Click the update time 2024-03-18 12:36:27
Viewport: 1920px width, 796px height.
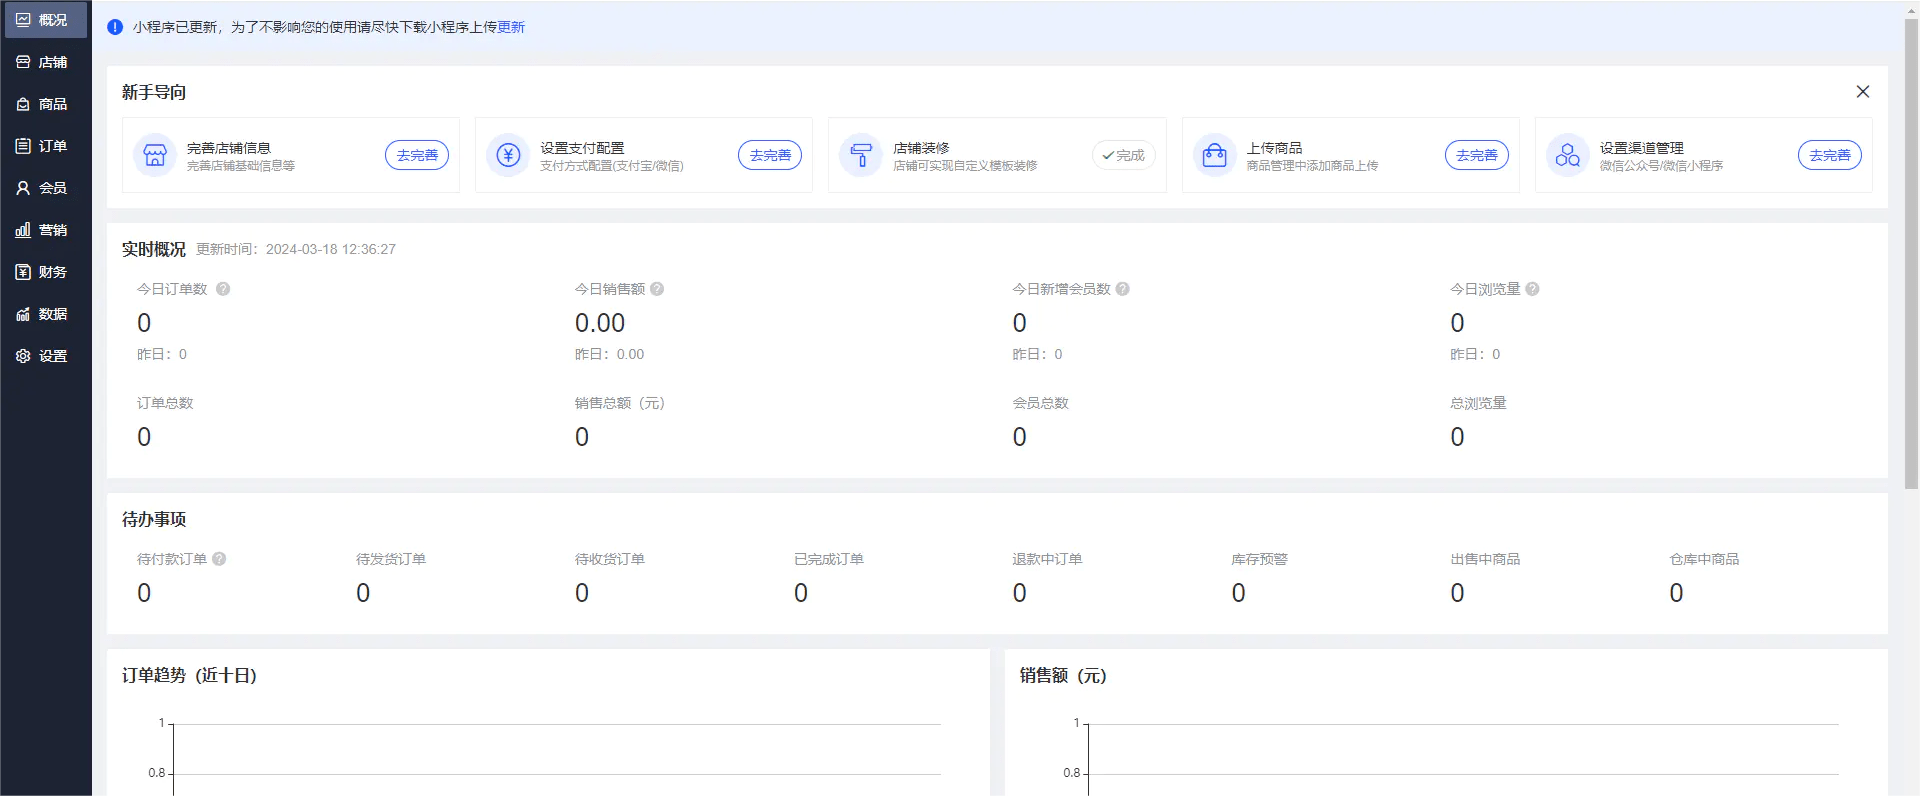[331, 249]
